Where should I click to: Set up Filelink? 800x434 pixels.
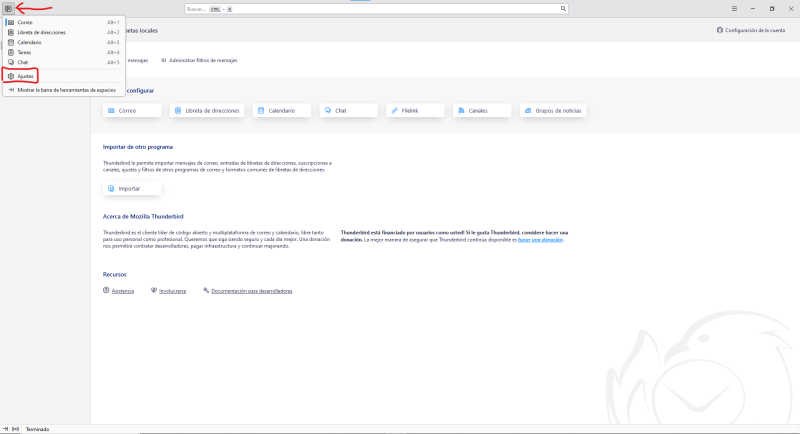point(415,110)
